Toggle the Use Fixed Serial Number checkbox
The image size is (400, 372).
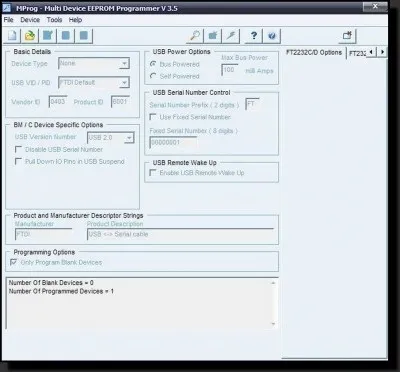(153, 117)
